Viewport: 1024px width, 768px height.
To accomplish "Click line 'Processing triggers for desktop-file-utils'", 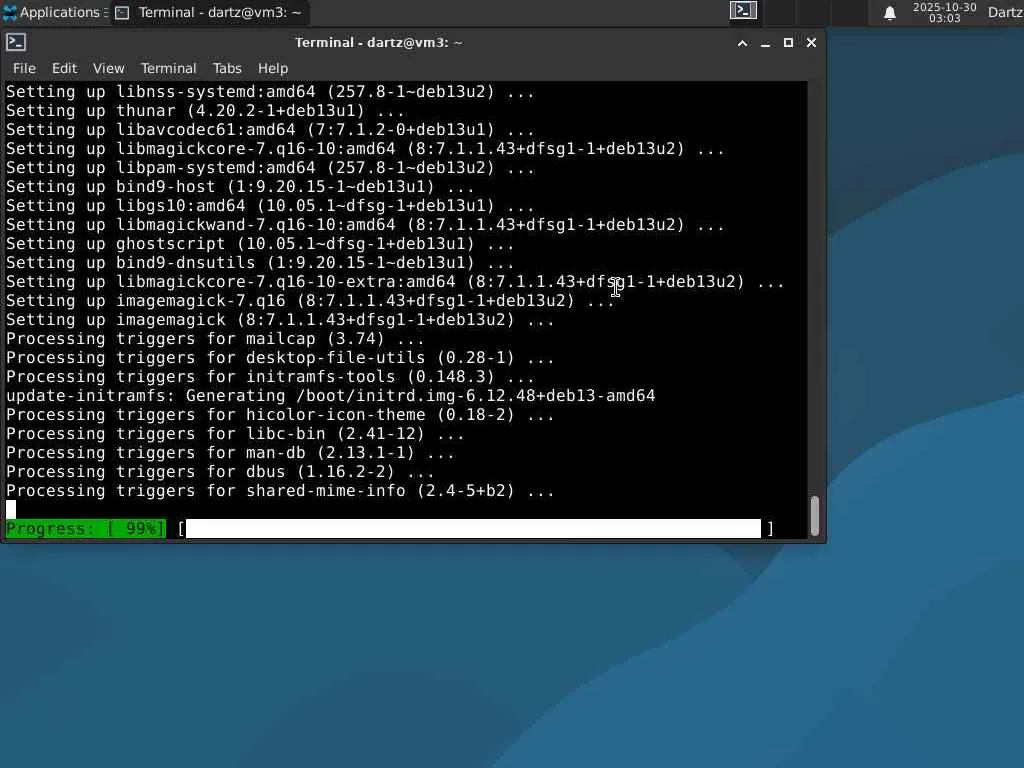I will [280, 358].
